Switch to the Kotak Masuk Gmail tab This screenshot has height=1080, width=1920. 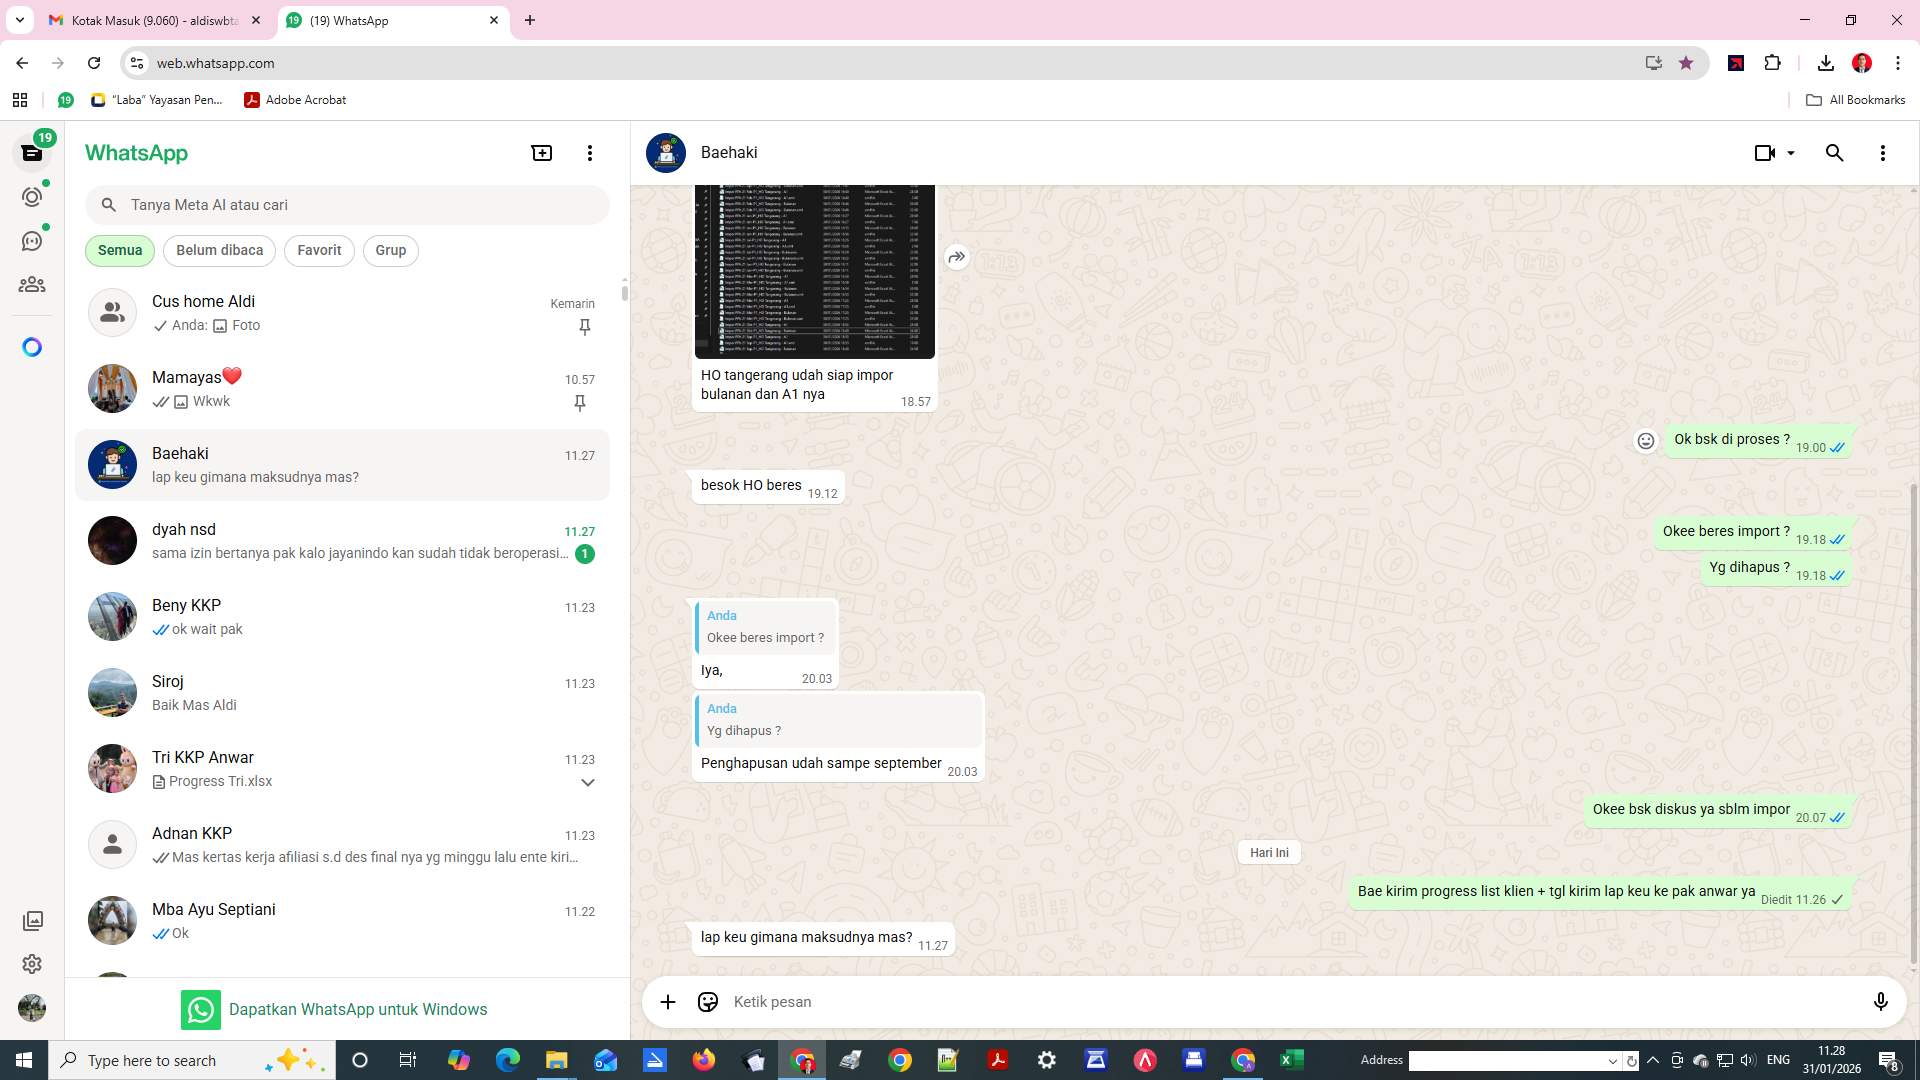coord(150,20)
